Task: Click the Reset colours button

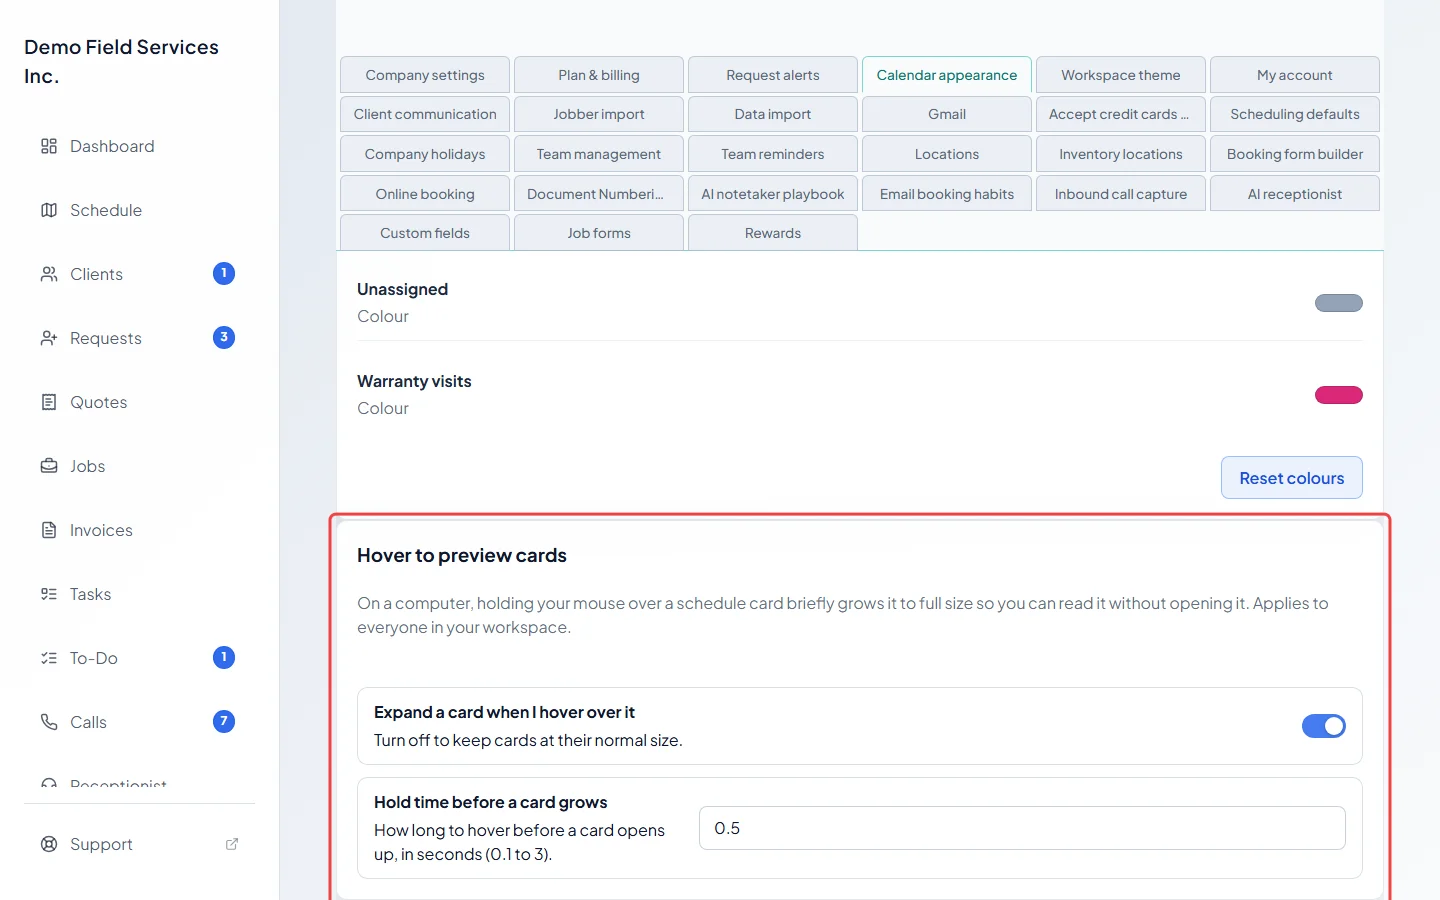Action: [x=1292, y=478]
